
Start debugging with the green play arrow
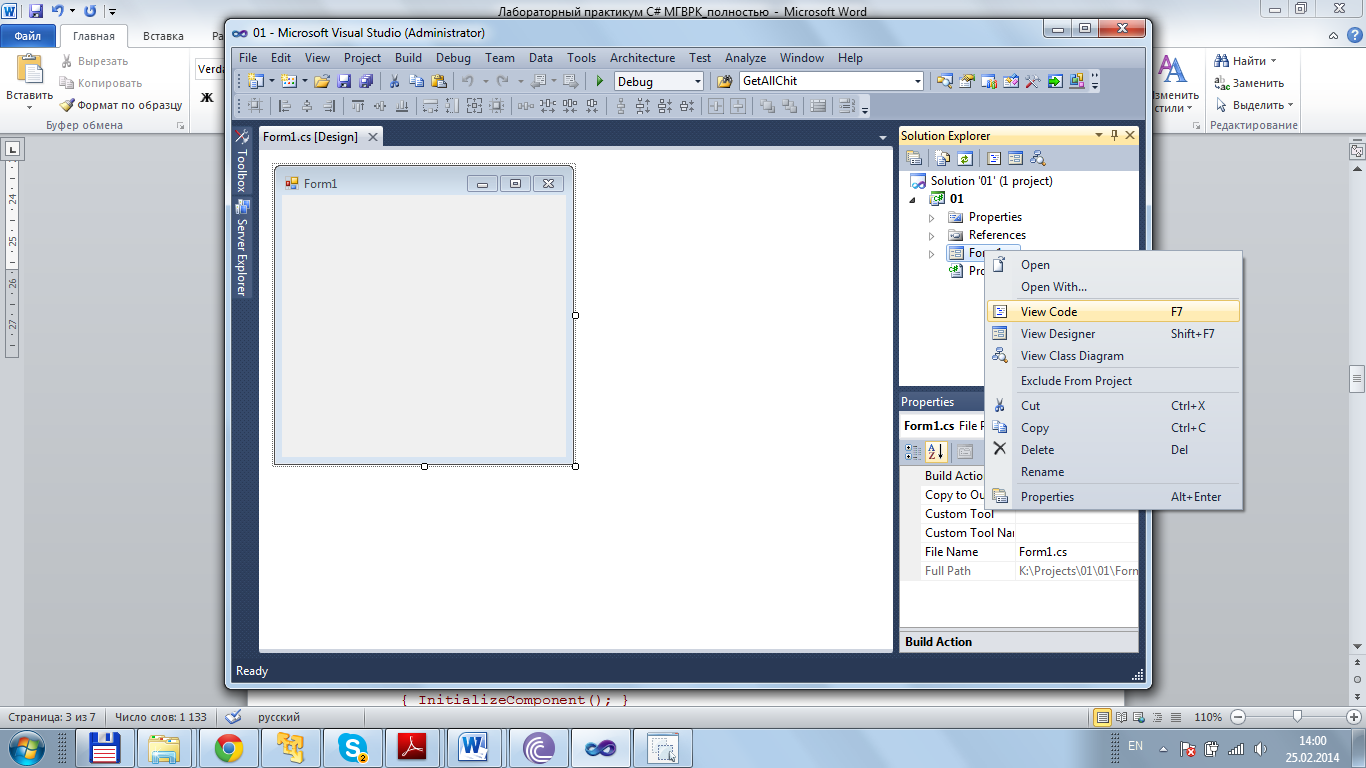pos(599,81)
